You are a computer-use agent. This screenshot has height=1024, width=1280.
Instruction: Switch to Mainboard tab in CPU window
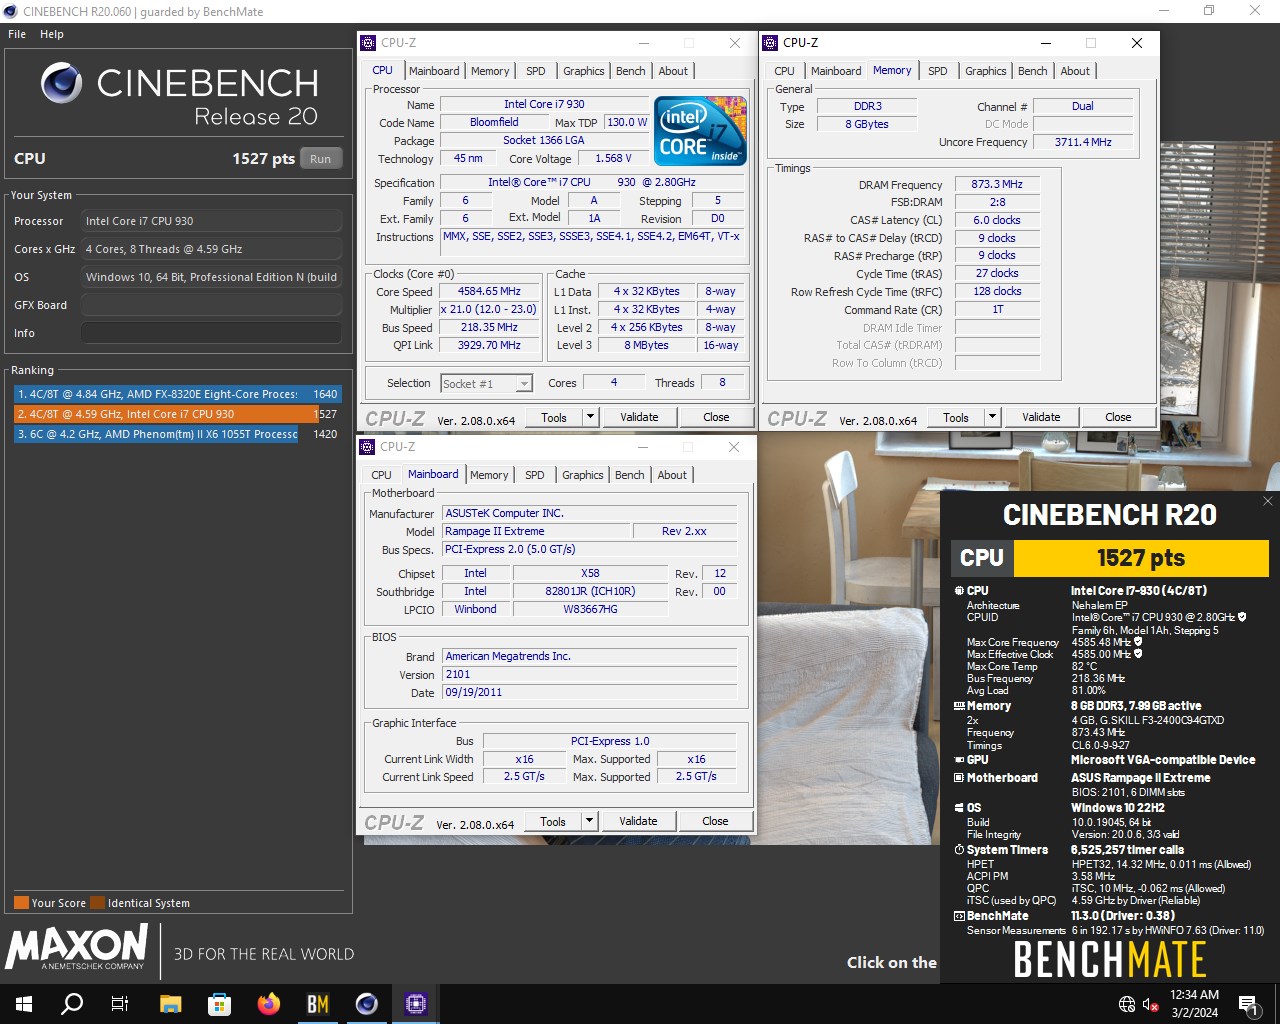pos(434,71)
